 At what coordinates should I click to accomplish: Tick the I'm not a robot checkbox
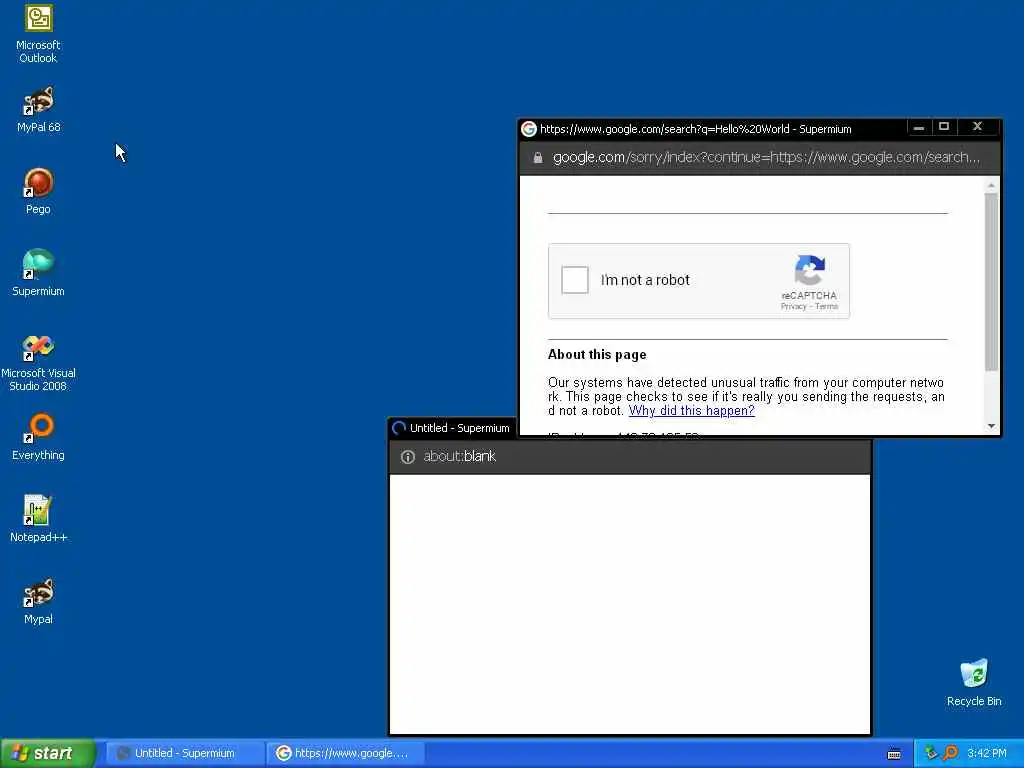point(575,280)
